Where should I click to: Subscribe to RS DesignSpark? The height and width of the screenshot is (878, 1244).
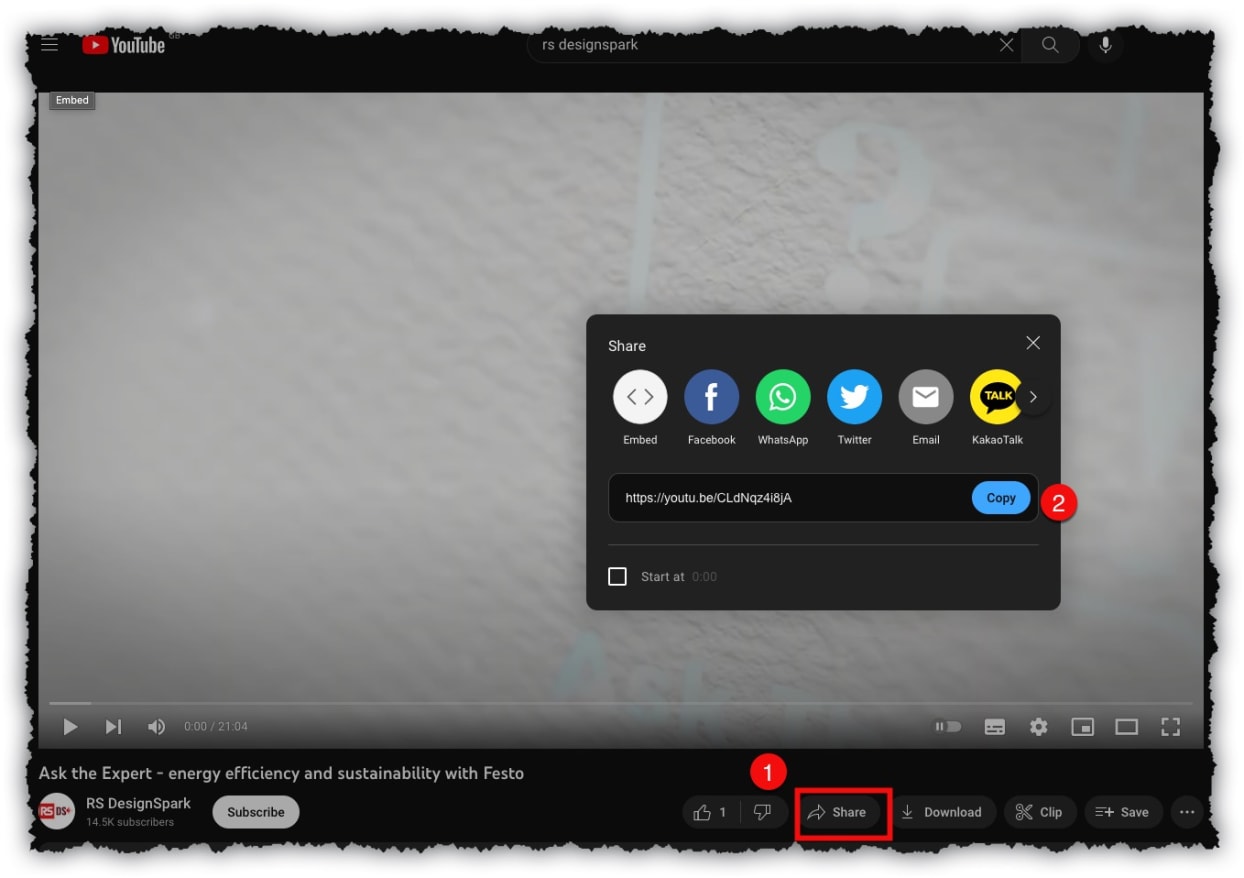pyautogui.click(x=255, y=812)
